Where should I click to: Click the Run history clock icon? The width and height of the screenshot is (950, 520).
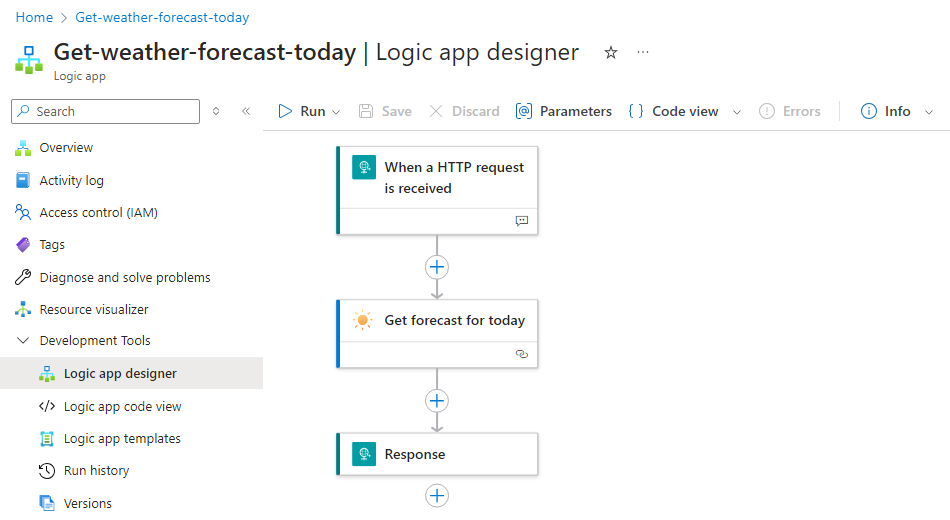click(x=47, y=471)
